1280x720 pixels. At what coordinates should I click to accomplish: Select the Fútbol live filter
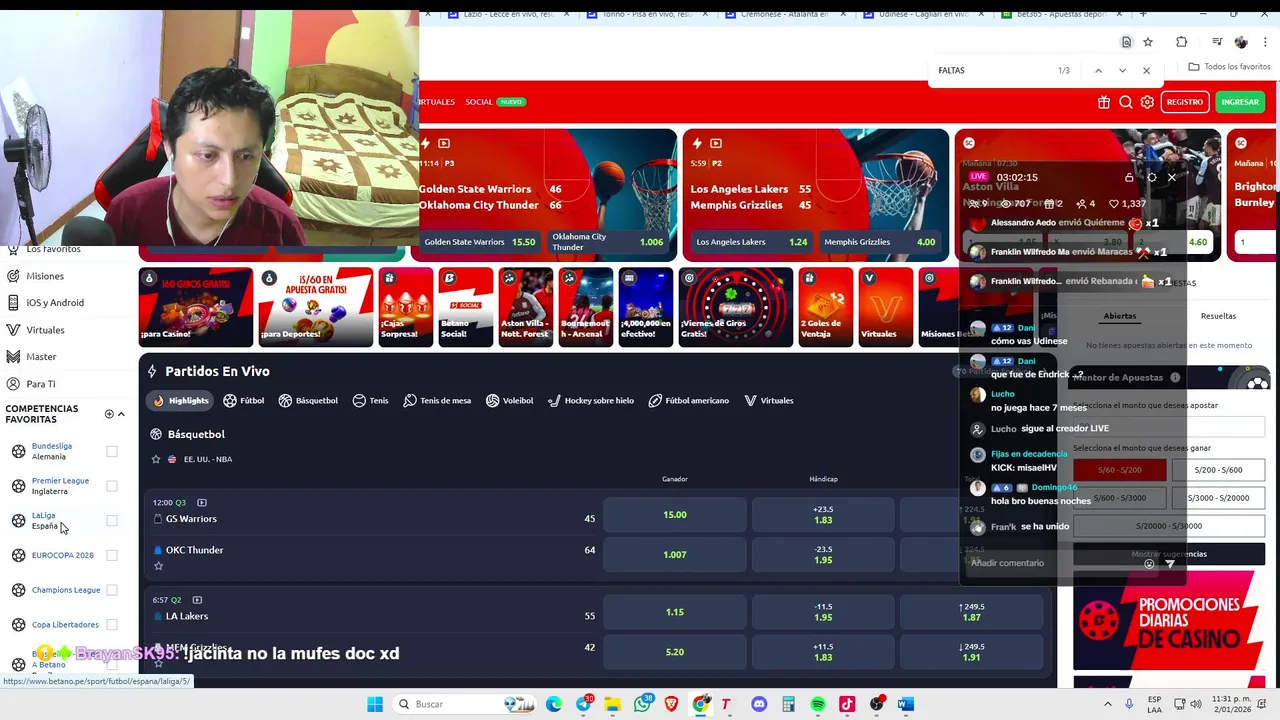tap(243, 401)
